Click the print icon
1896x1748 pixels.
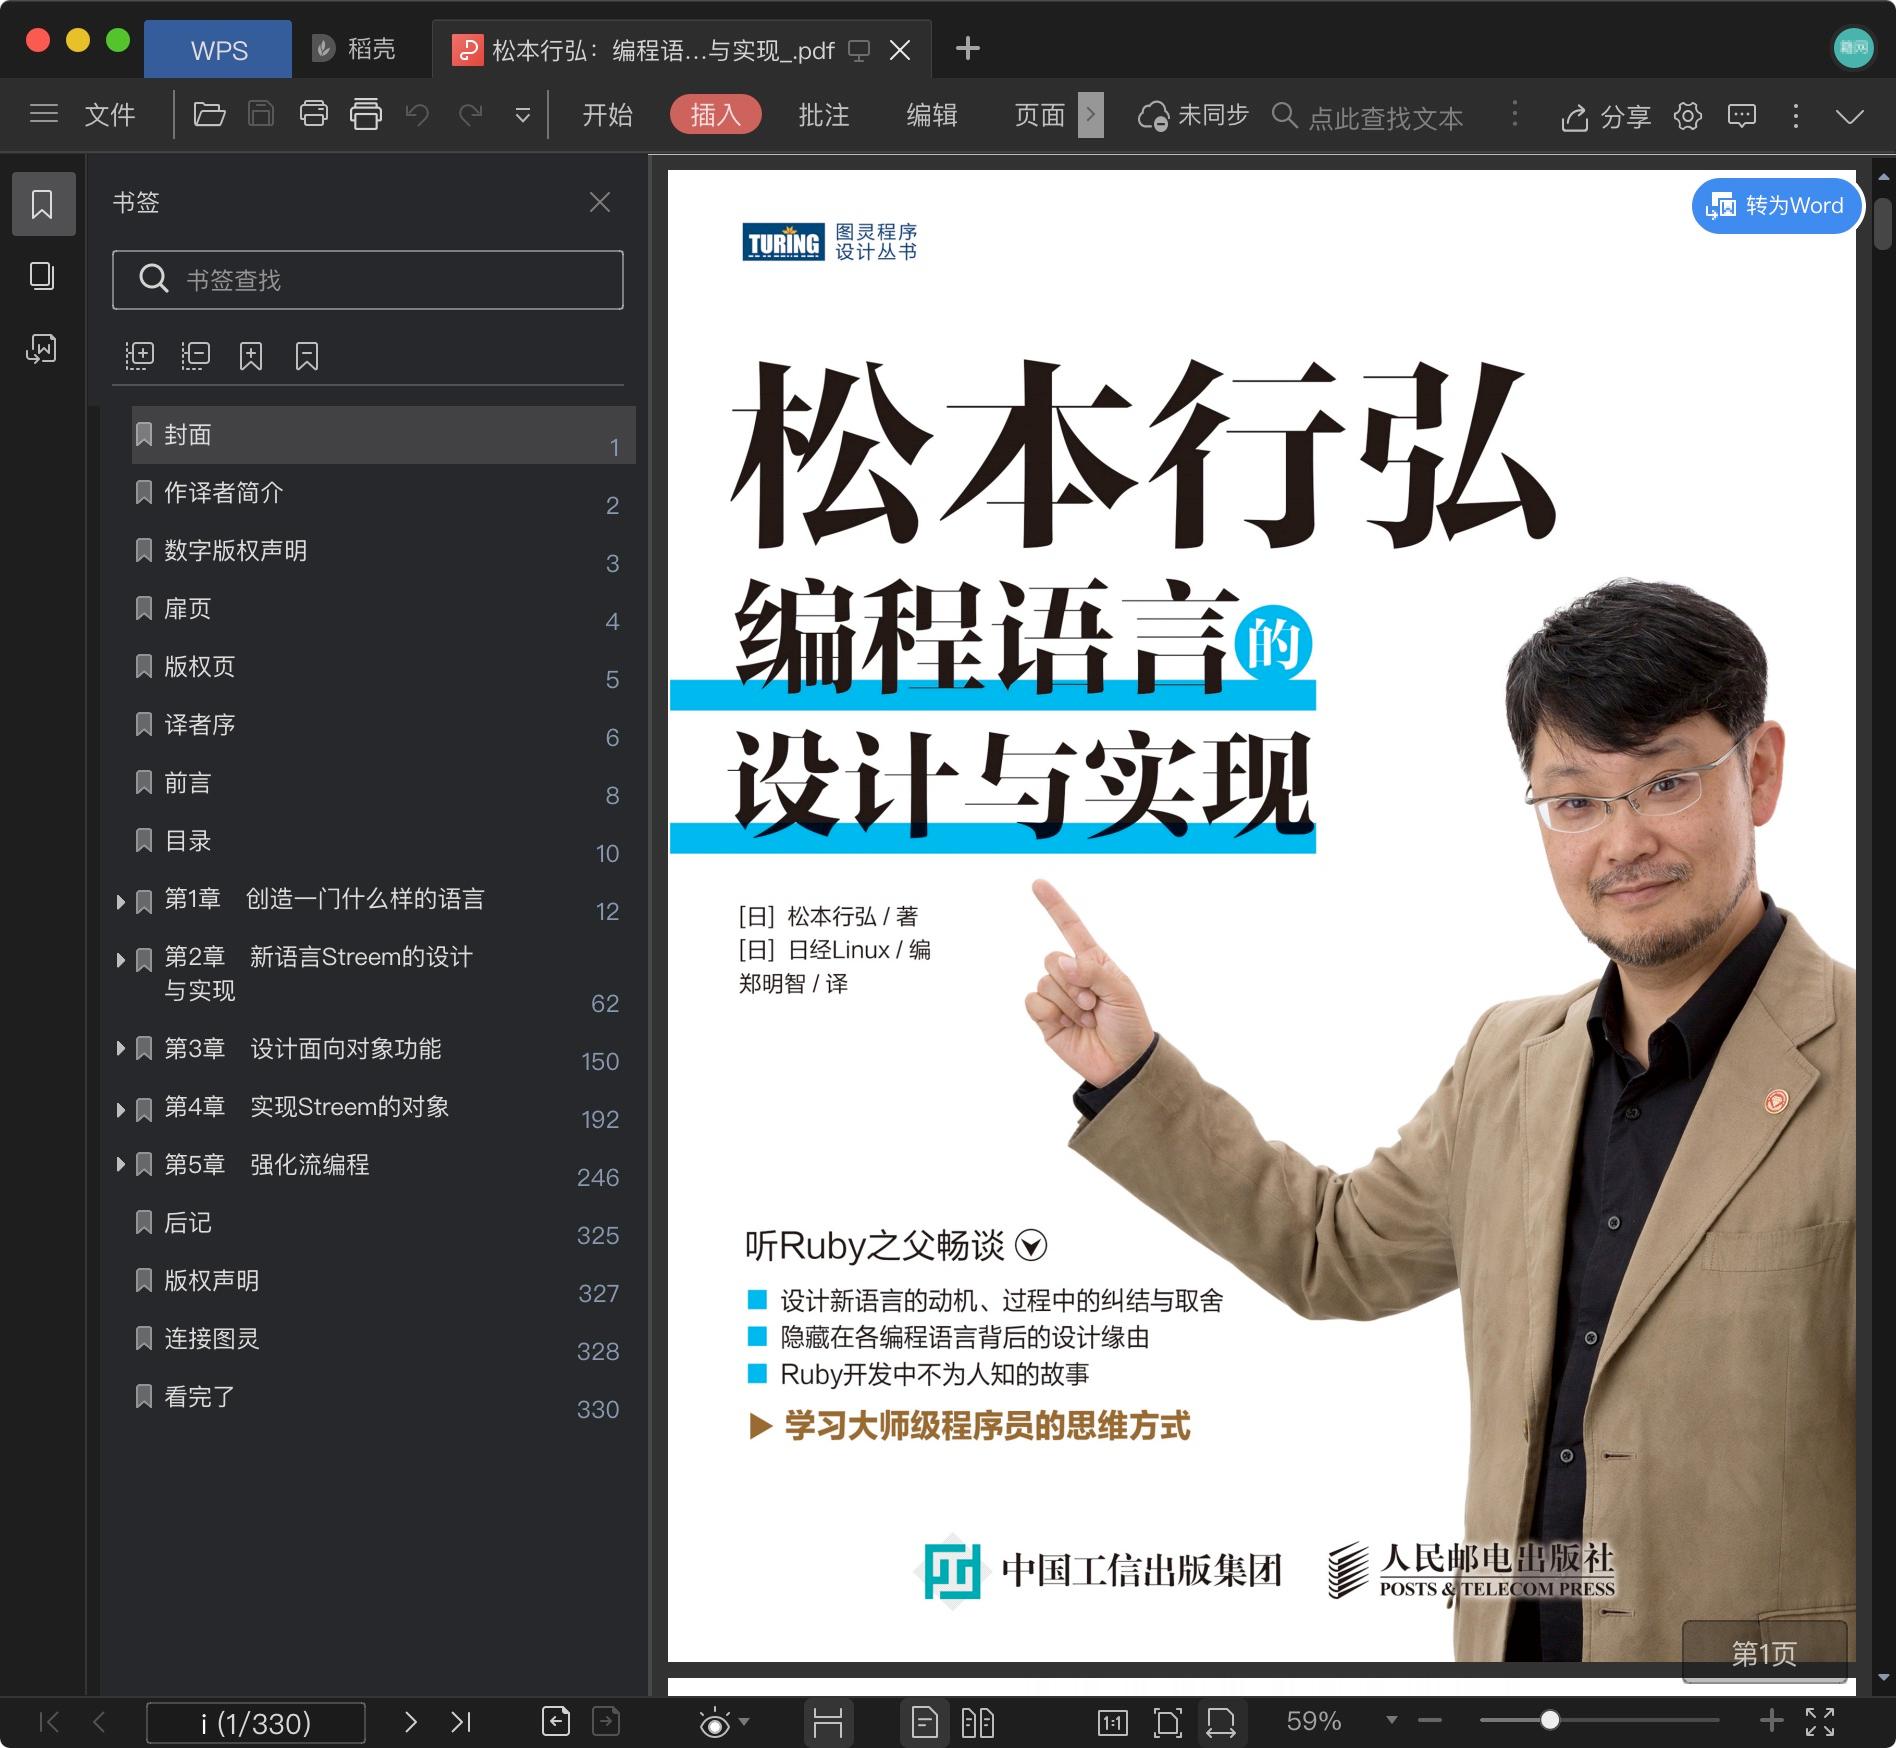pyautogui.click(x=314, y=114)
